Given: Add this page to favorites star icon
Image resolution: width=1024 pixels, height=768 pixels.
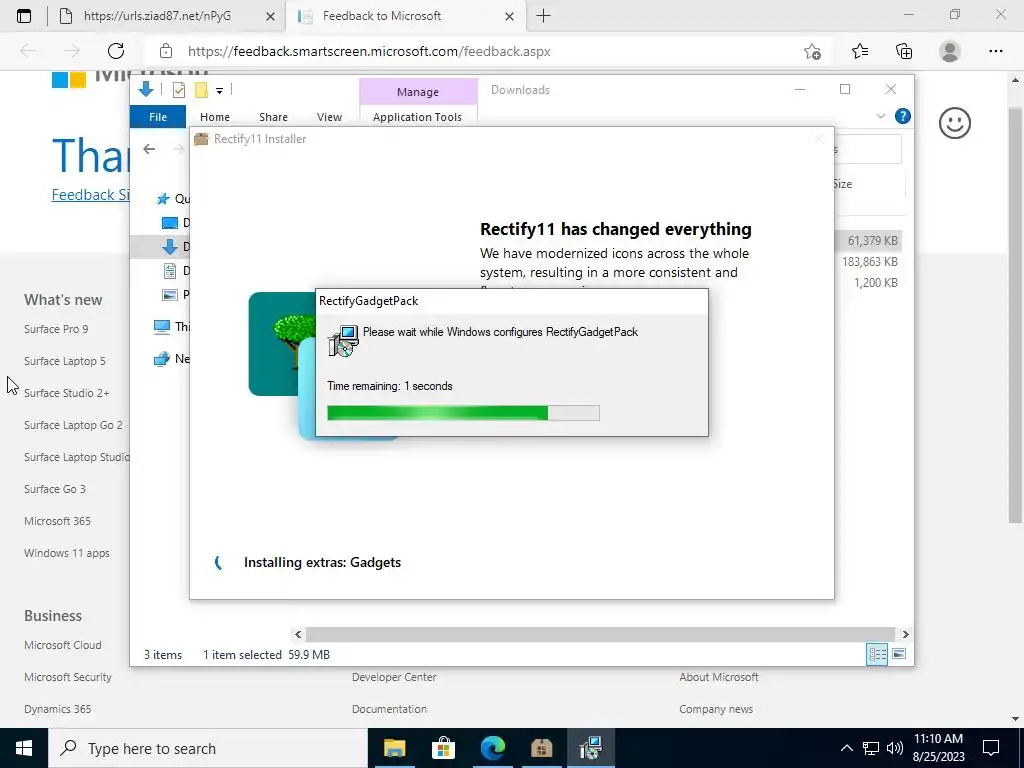Looking at the screenshot, I should click(812, 51).
